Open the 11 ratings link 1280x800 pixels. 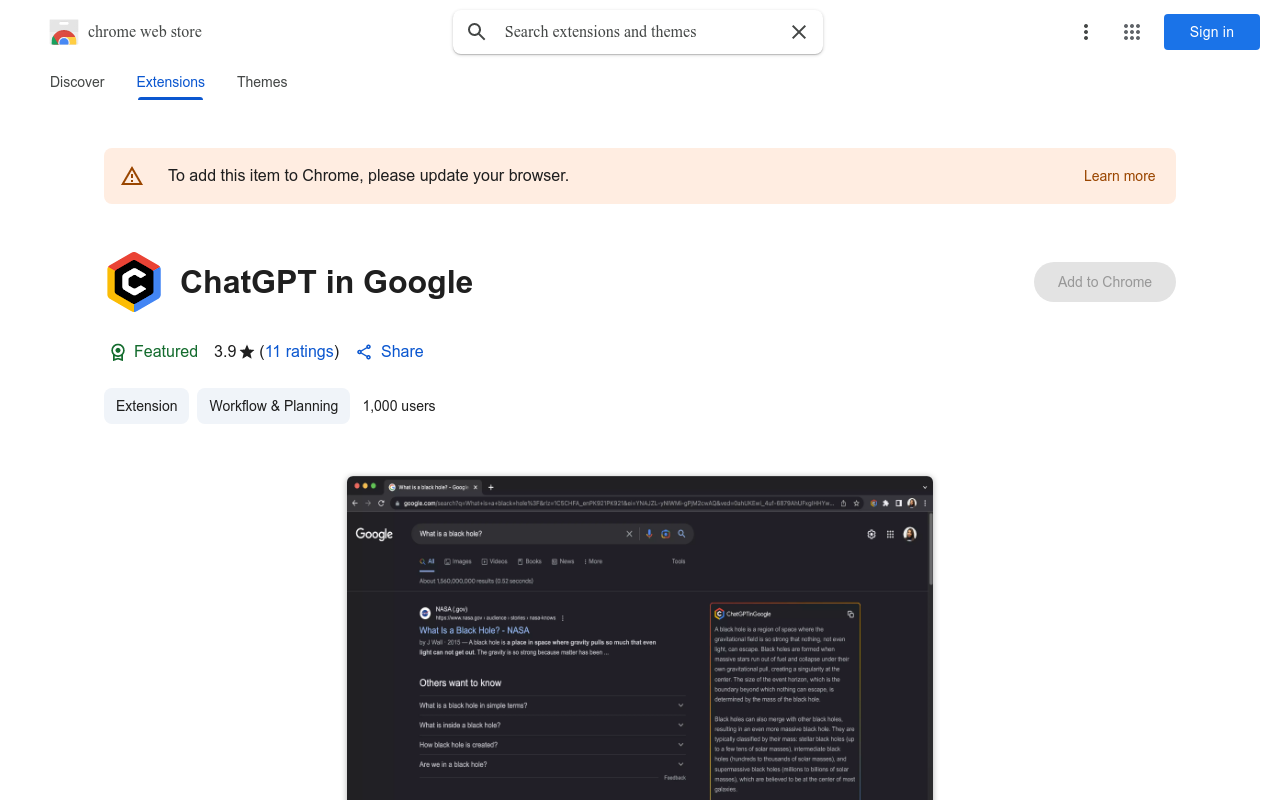(x=299, y=351)
